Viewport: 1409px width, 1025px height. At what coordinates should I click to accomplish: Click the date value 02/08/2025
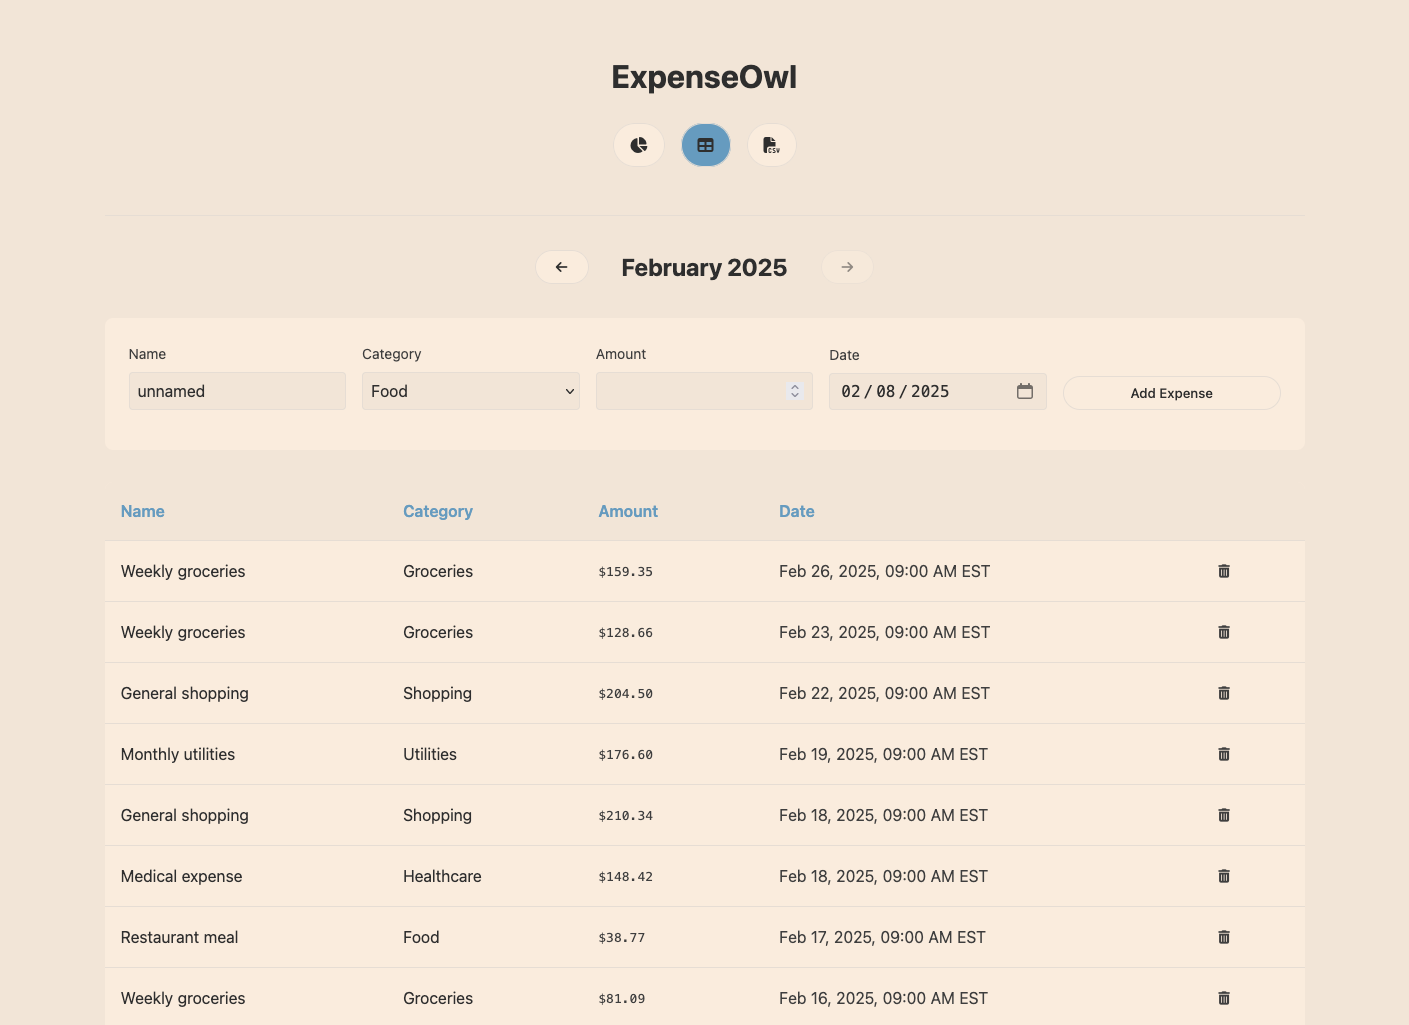point(895,391)
